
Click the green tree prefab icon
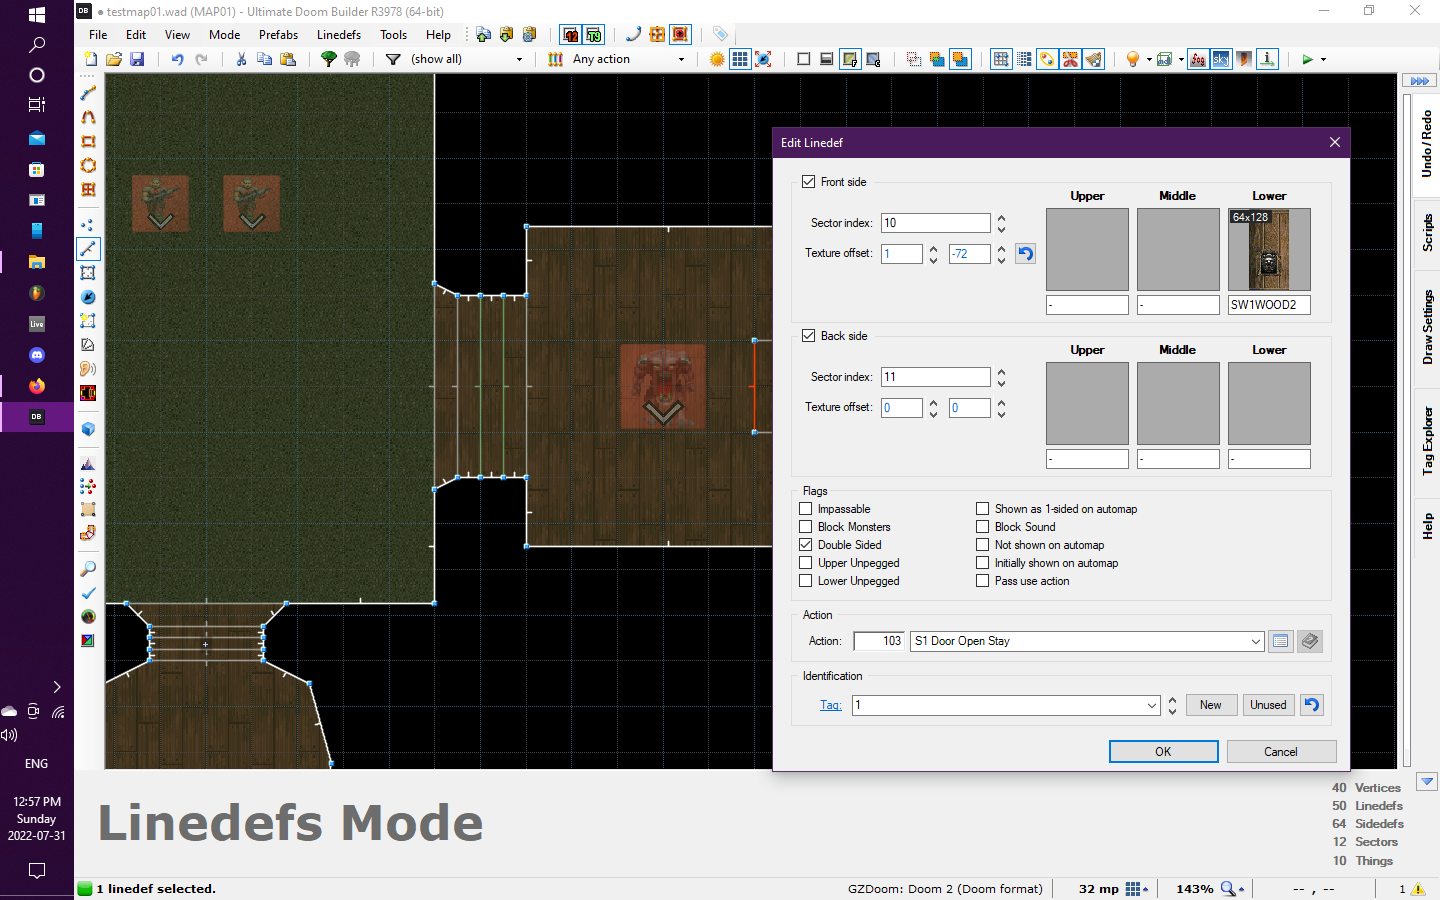click(x=328, y=60)
